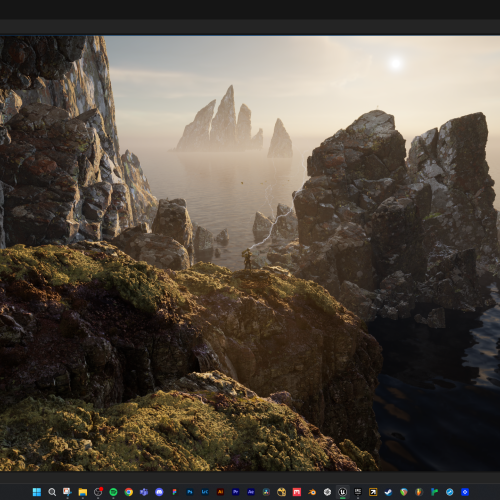Image resolution: width=500 pixels, height=500 pixels.
Task: Launch Lightroom Classic (LrC) icon
Action: point(205,492)
